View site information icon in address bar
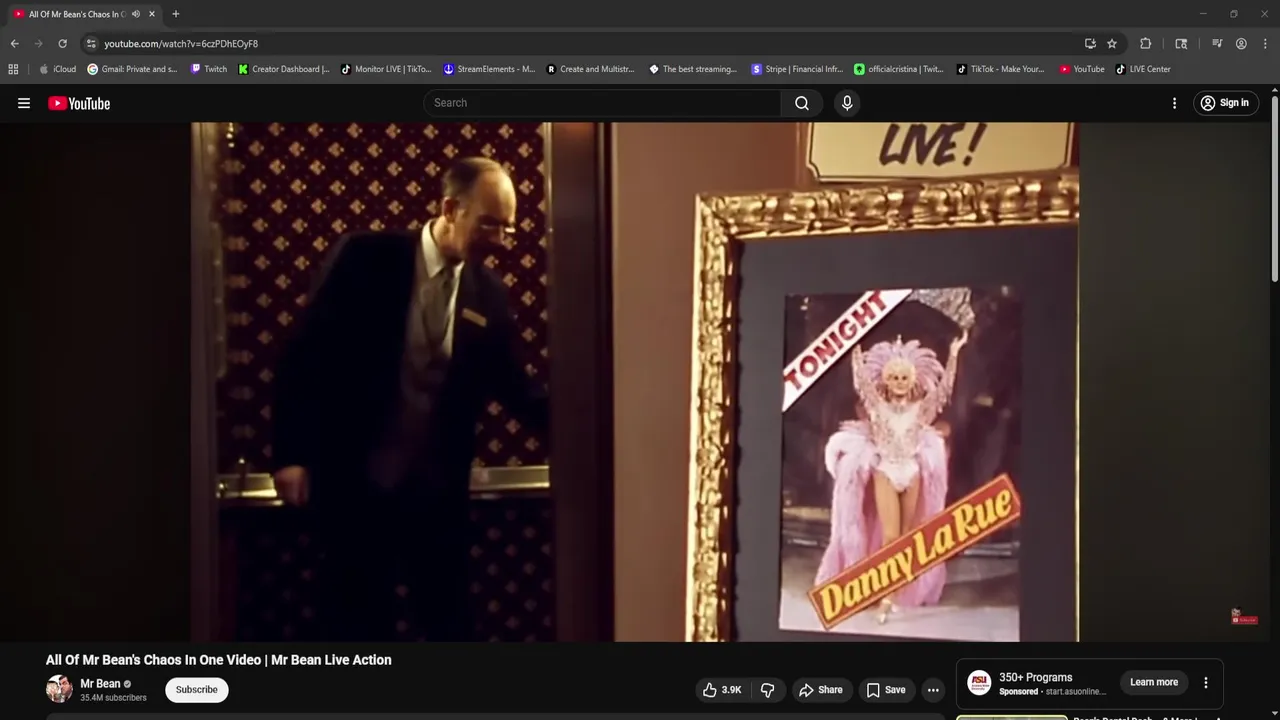Screen dimensions: 1280x720 coord(91,44)
